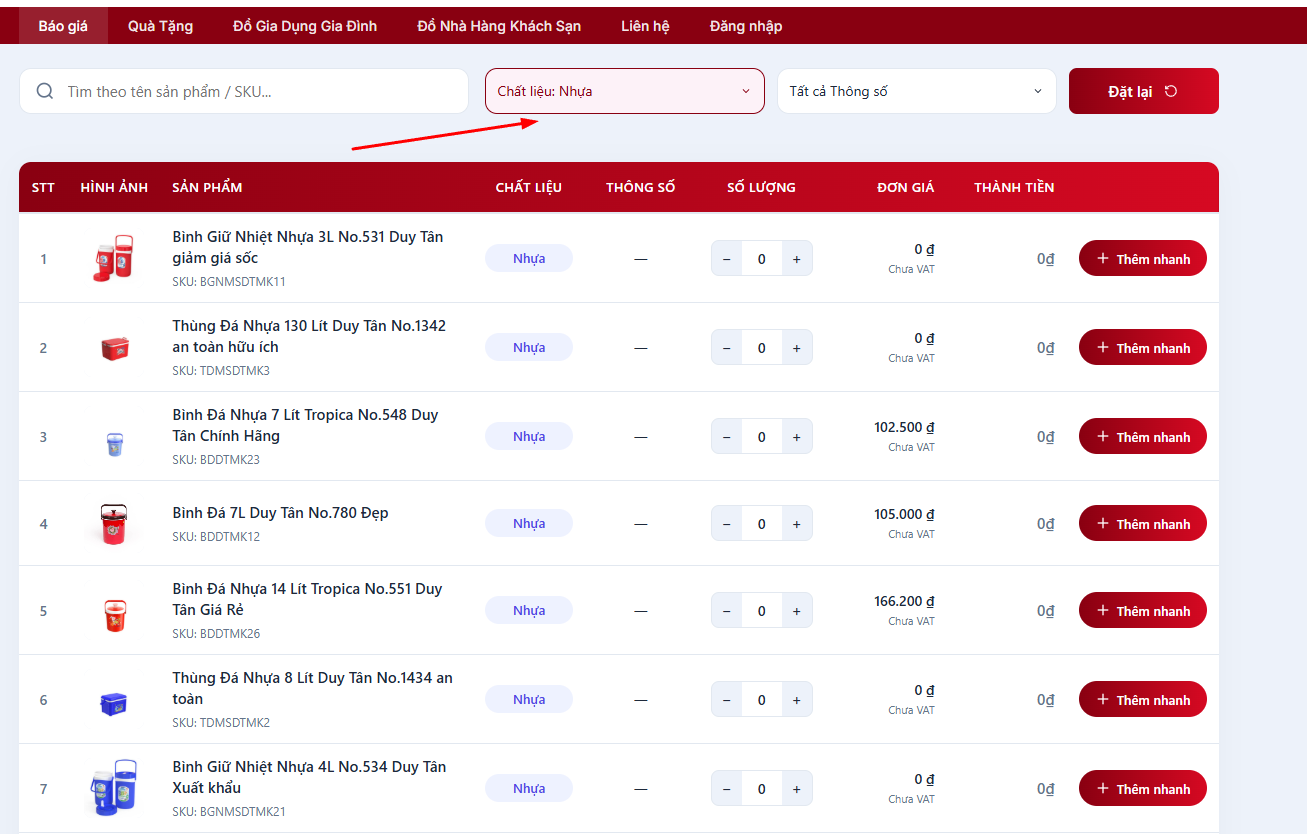Screen dimensions: 1307x834
Task: Open the Chất liệu: Nhựa filter dropdown
Action: (x=624, y=91)
